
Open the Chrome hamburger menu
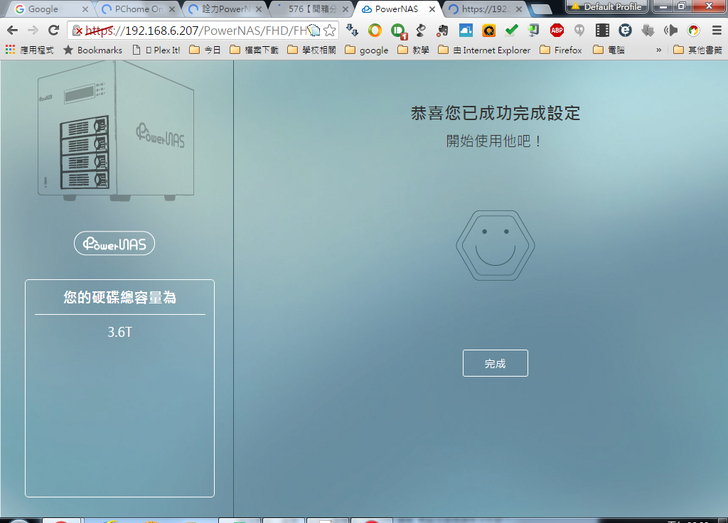(716, 31)
